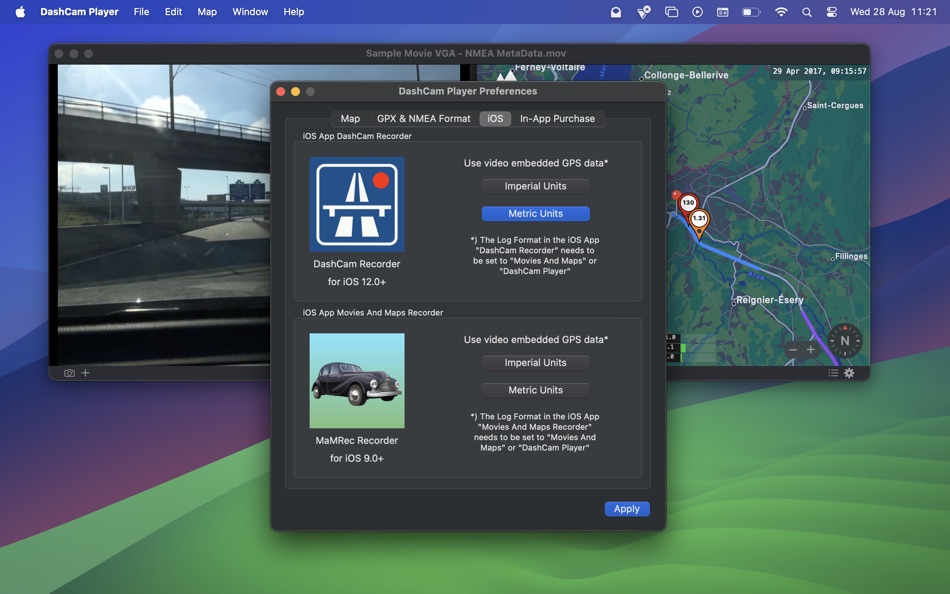This screenshot has width=950, height=594.
Task: Click the battery status icon
Action: pos(751,12)
